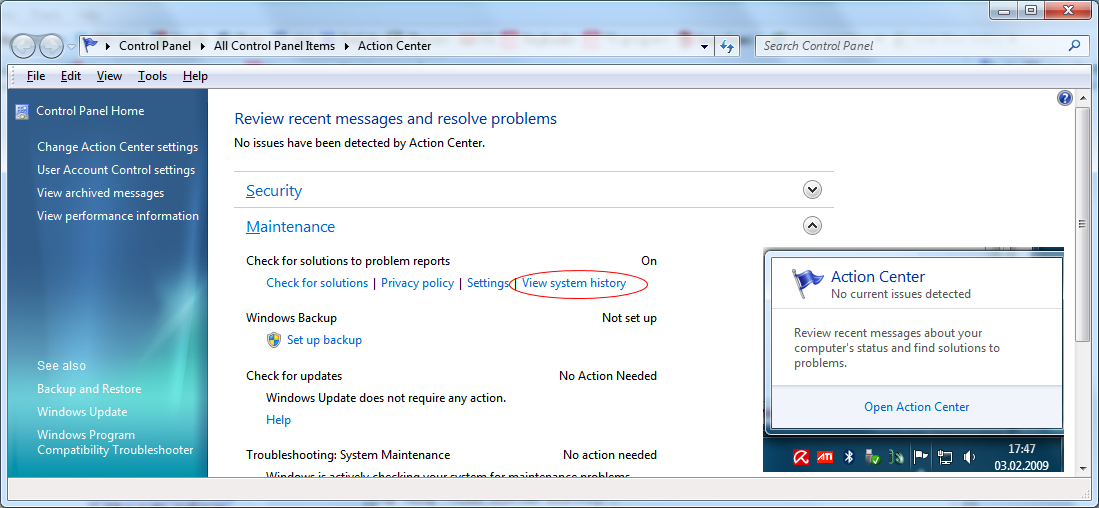Click View system history link

[573, 283]
